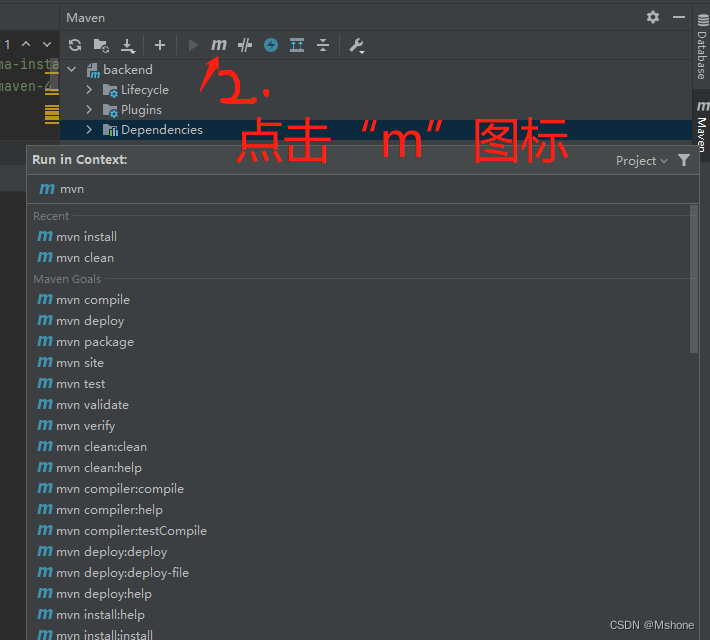
Task: Download sources and documentation icon
Action: point(128,45)
